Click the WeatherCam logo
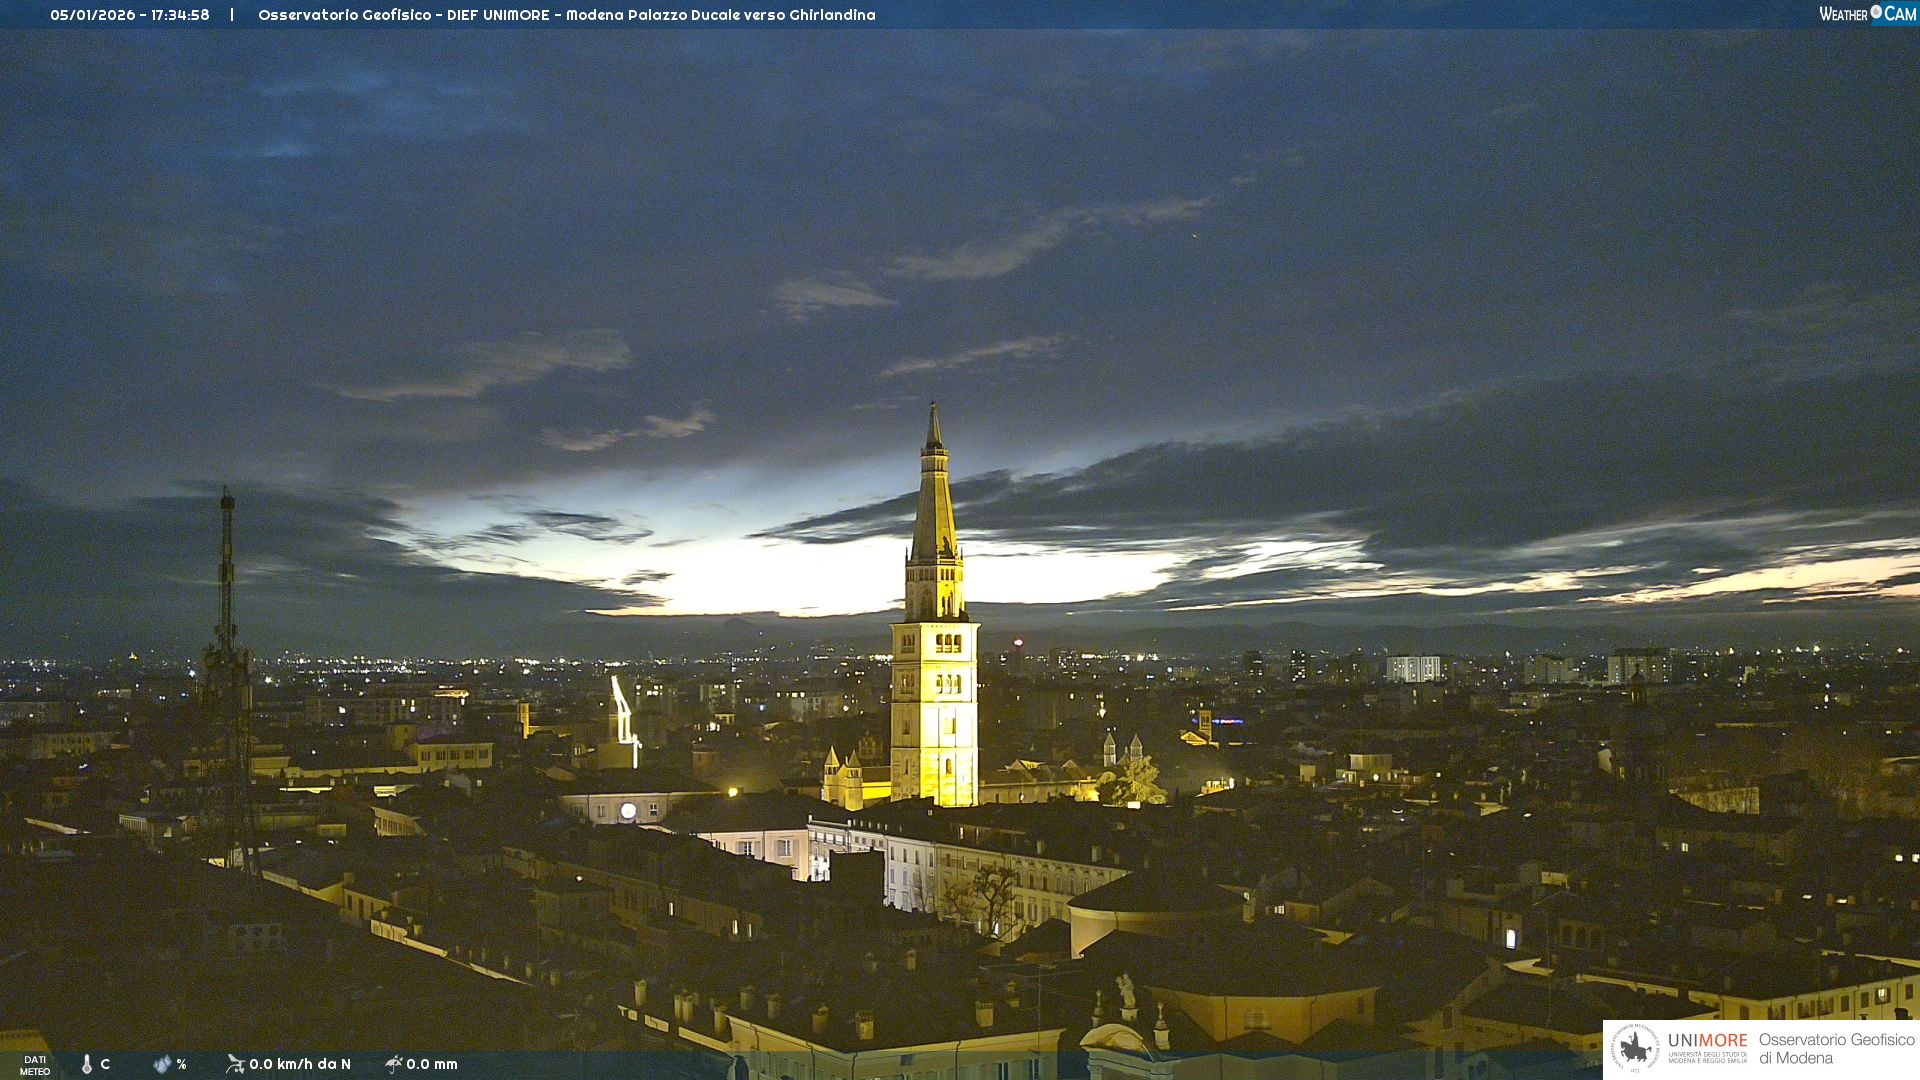Image resolution: width=1920 pixels, height=1080 pixels. pyautogui.click(x=1867, y=14)
